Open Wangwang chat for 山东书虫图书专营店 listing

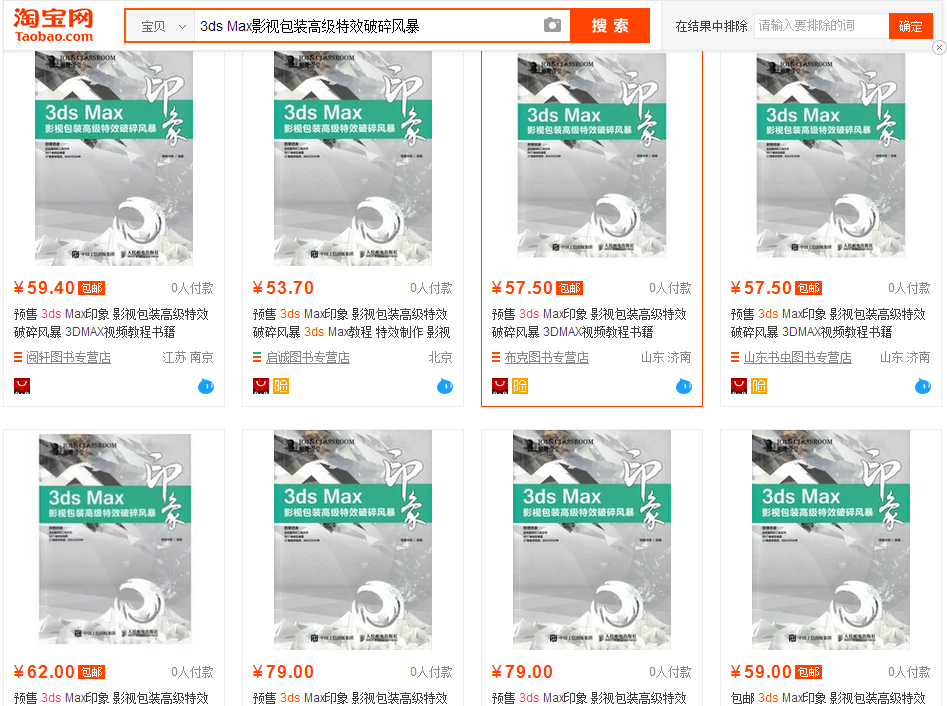pyautogui.click(x=923, y=386)
